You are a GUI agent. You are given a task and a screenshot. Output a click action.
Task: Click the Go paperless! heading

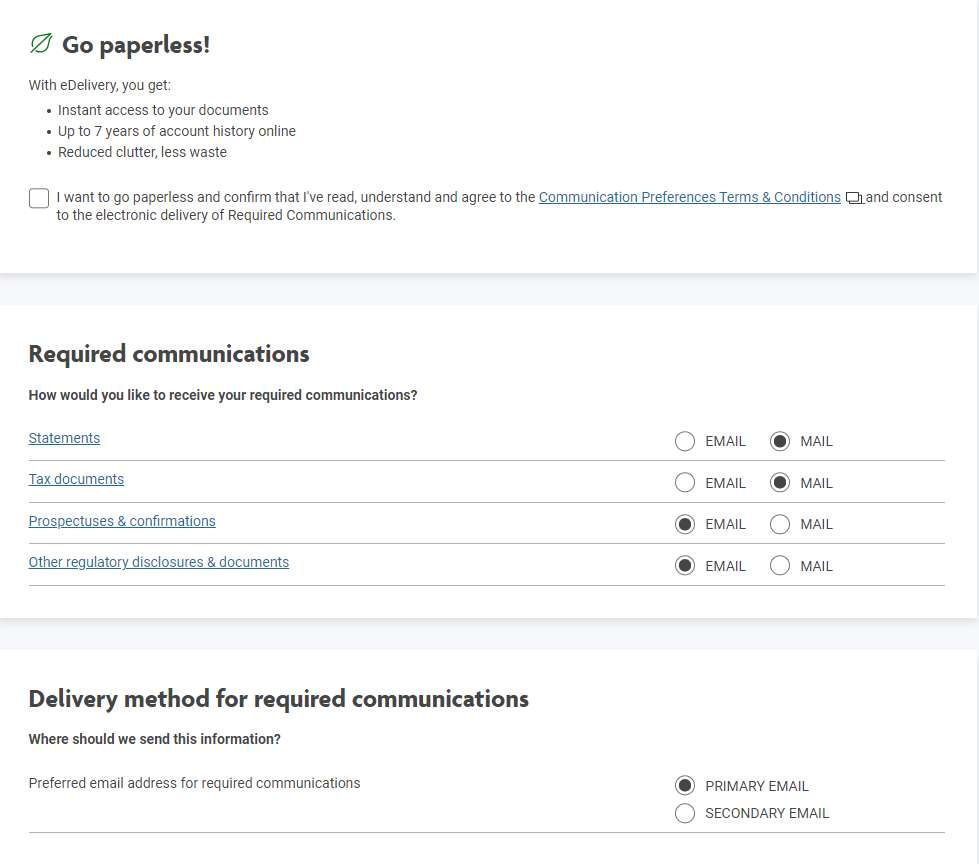(x=136, y=45)
